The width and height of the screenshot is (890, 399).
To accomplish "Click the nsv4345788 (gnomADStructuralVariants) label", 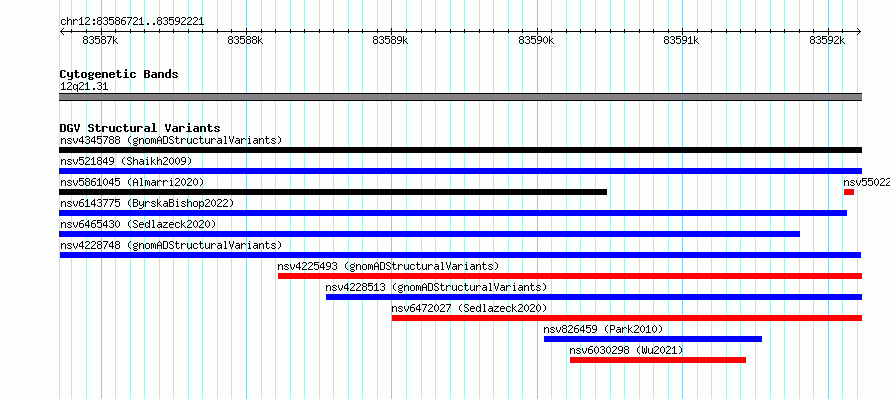I will (171, 140).
